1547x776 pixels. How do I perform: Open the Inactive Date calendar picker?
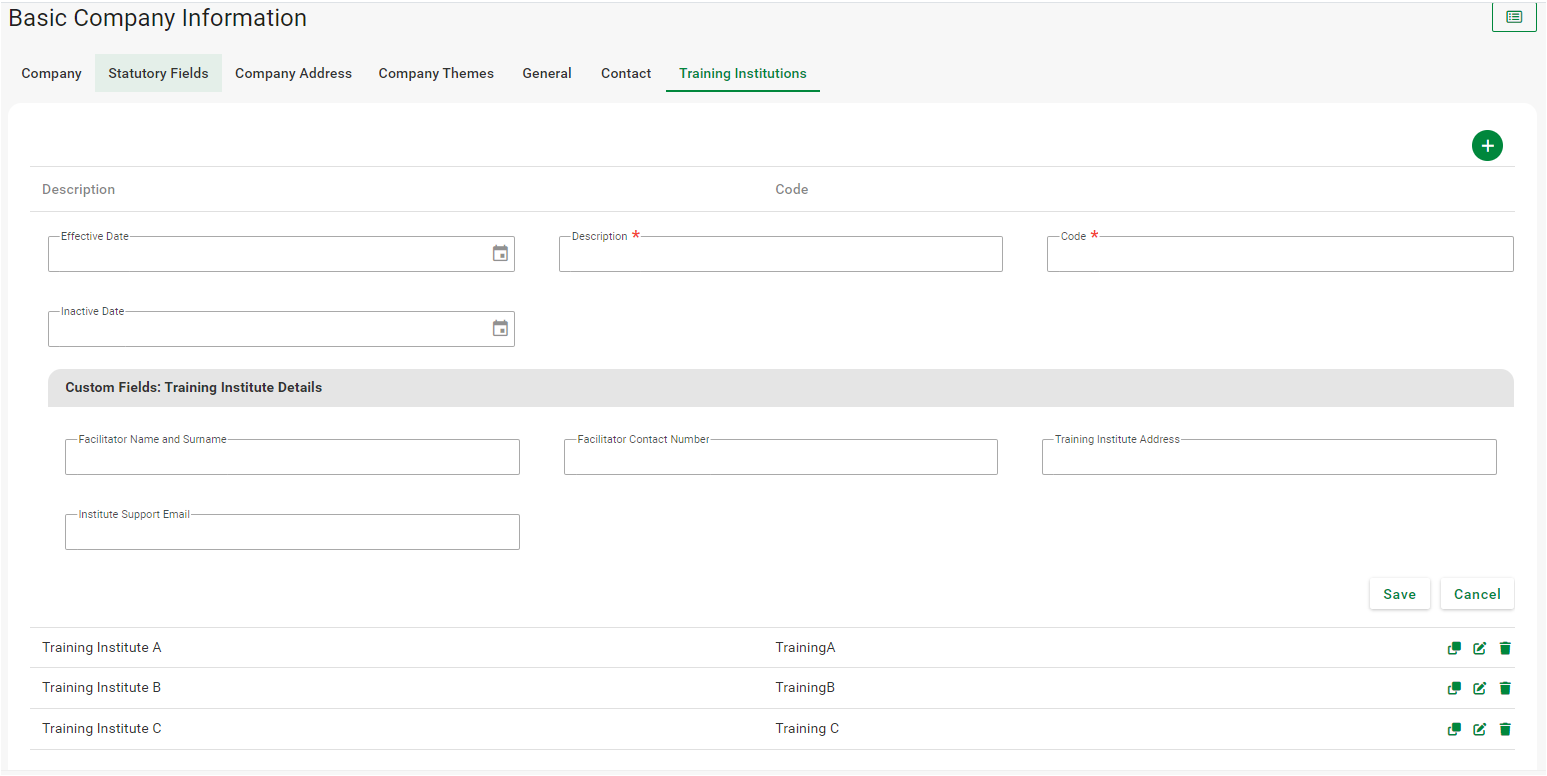coord(500,329)
